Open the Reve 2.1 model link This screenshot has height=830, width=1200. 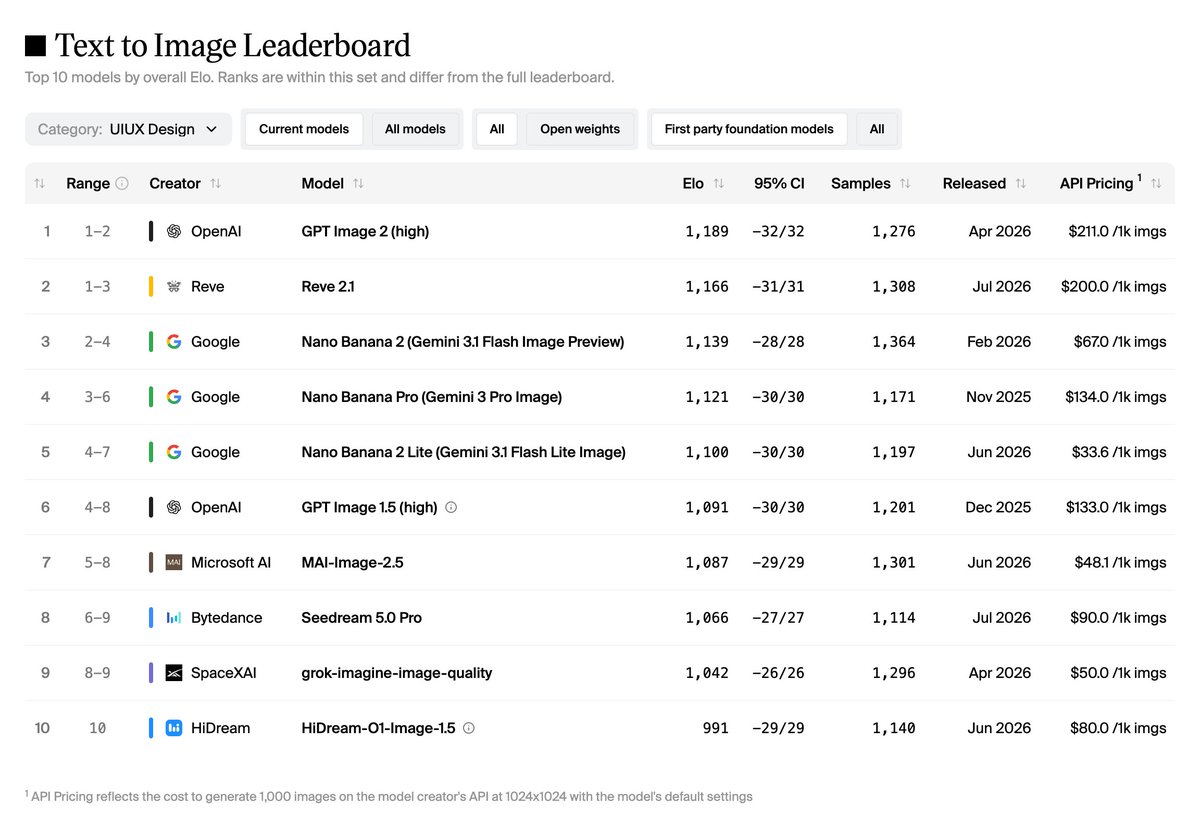coord(328,286)
